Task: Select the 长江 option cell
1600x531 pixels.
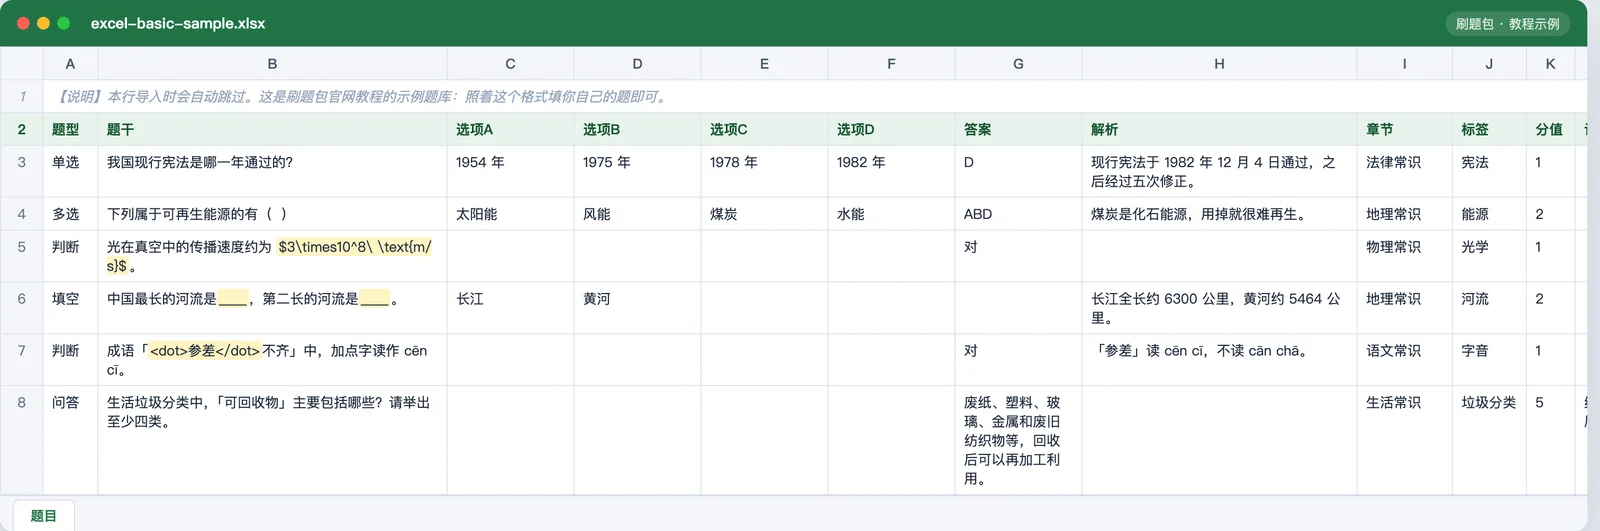Action: click(x=510, y=308)
